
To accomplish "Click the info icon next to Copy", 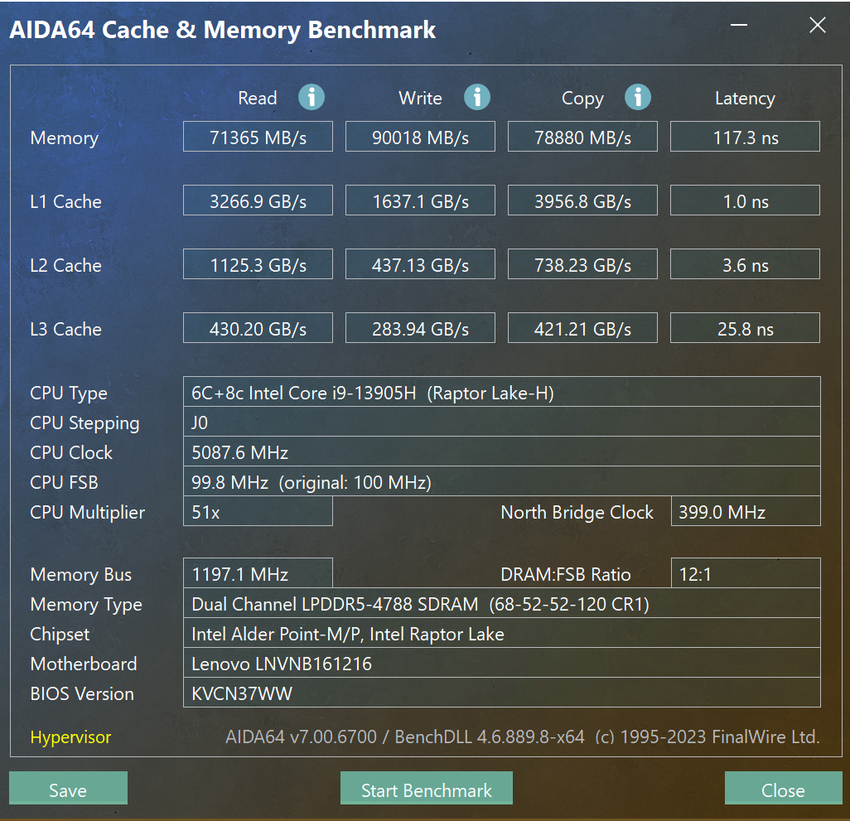I will coord(637,97).
